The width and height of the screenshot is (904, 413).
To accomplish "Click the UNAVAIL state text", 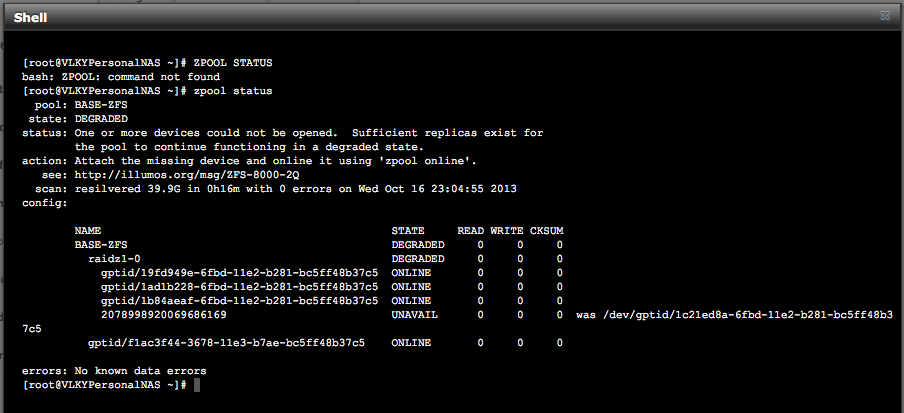I will click(x=415, y=315).
